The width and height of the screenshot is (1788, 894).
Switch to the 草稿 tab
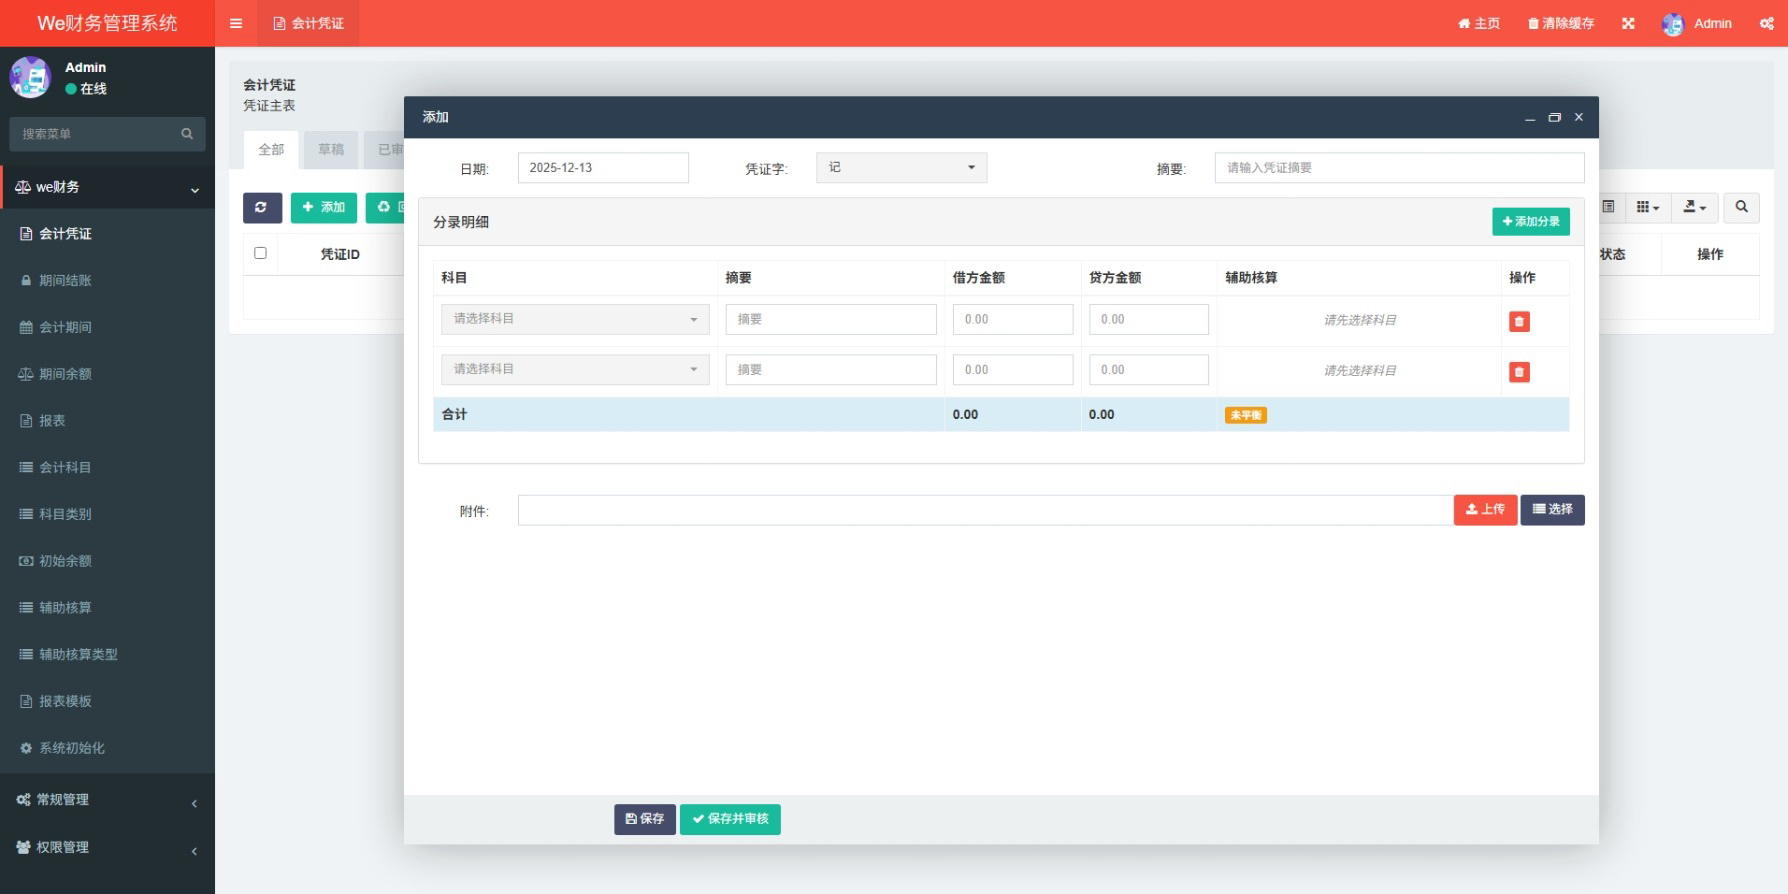(330, 150)
